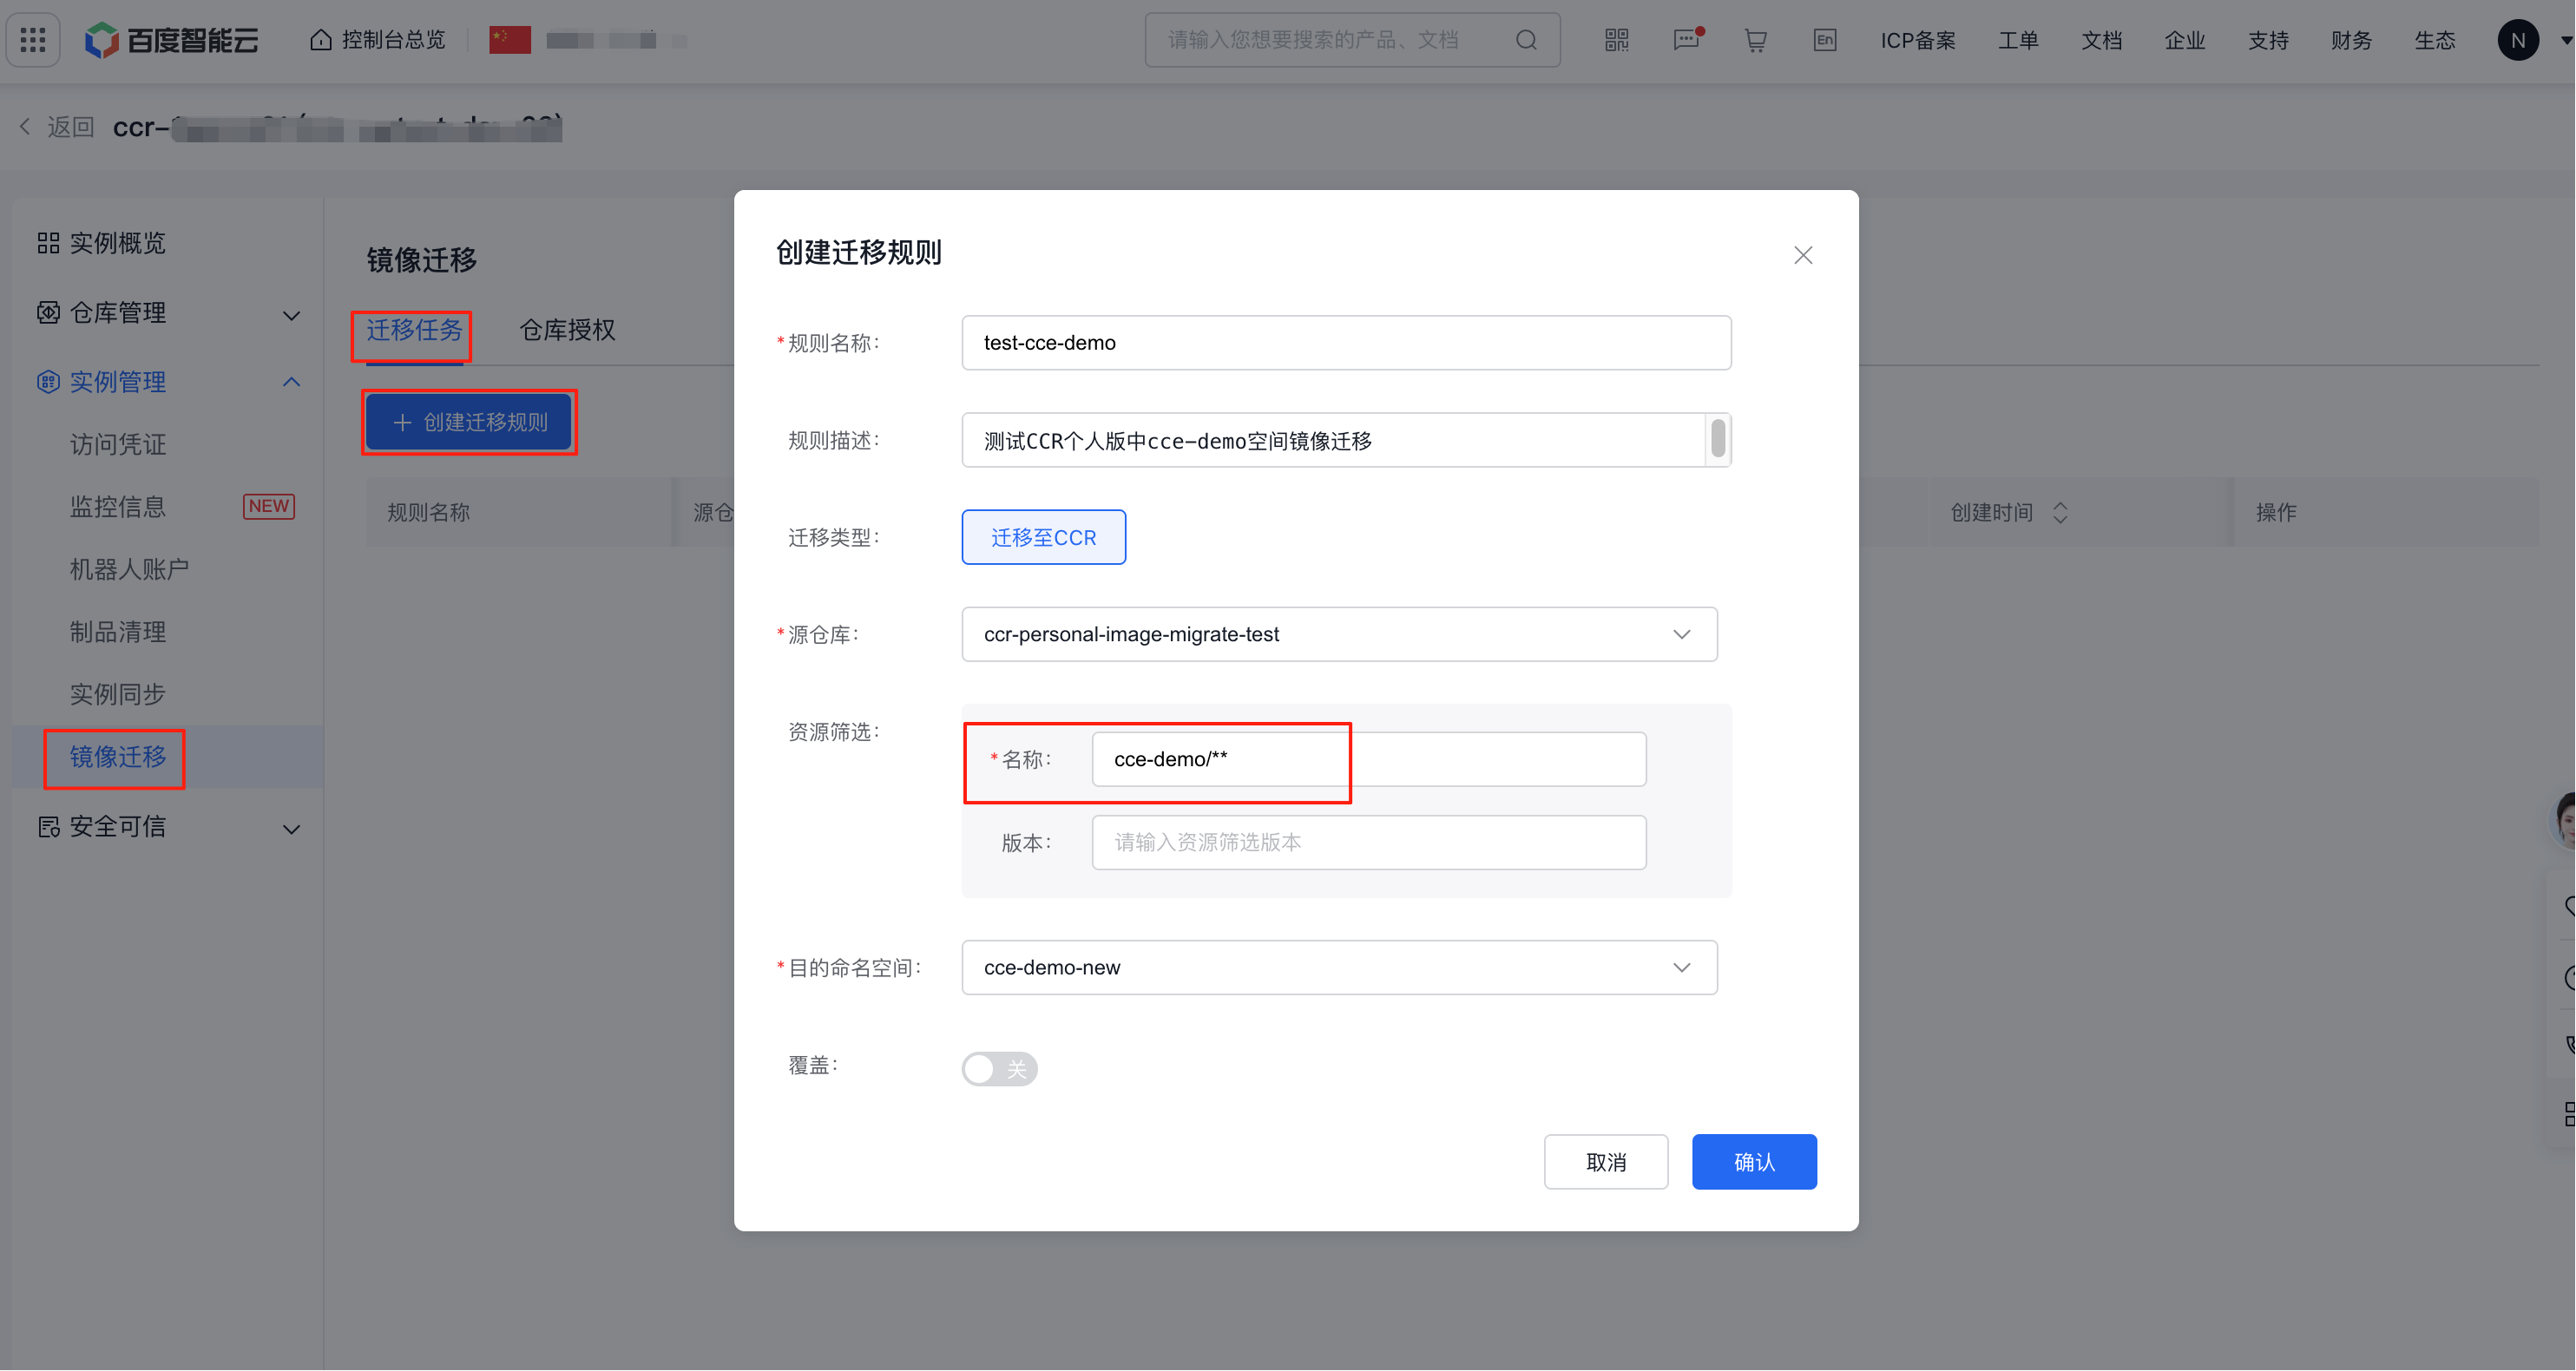Open 企业 menu
Image resolution: width=2576 pixels, height=1371 pixels.
(x=2185, y=40)
